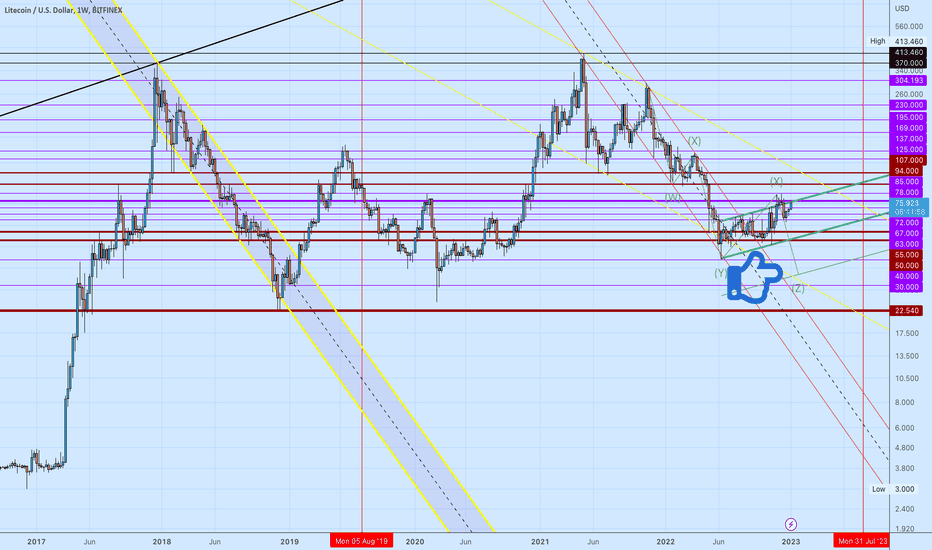The width and height of the screenshot is (932, 550).
Task: Select the 85.000 price label
Action: tap(908, 181)
